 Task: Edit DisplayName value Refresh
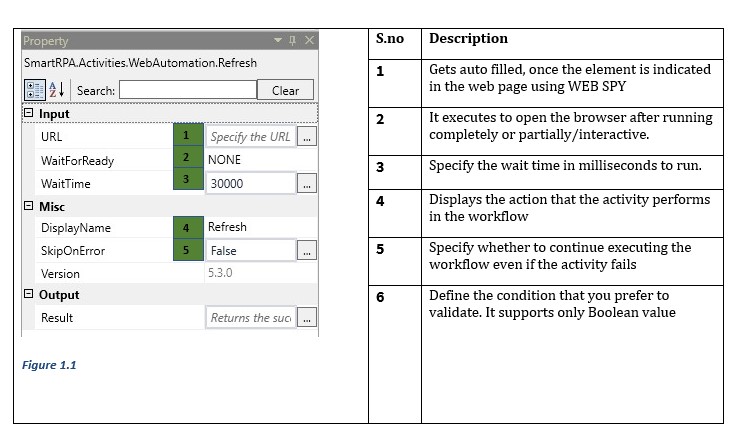(x=261, y=227)
